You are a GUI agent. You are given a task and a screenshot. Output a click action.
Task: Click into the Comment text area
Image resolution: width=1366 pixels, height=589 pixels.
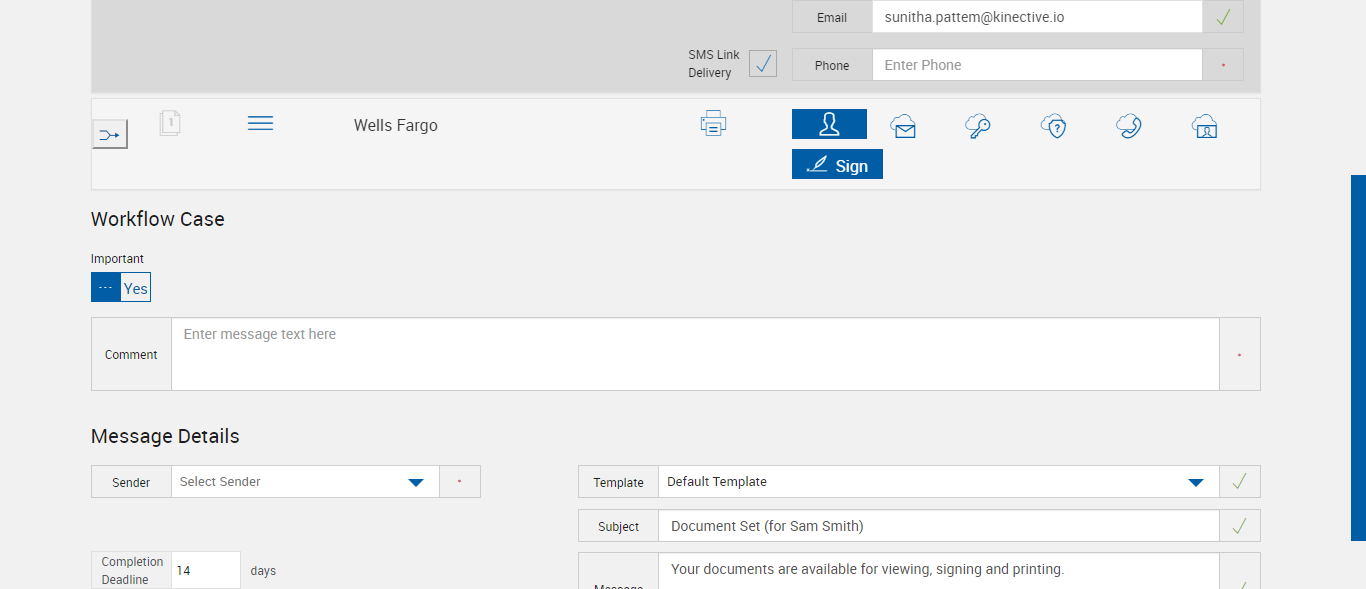click(x=695, y=354)
